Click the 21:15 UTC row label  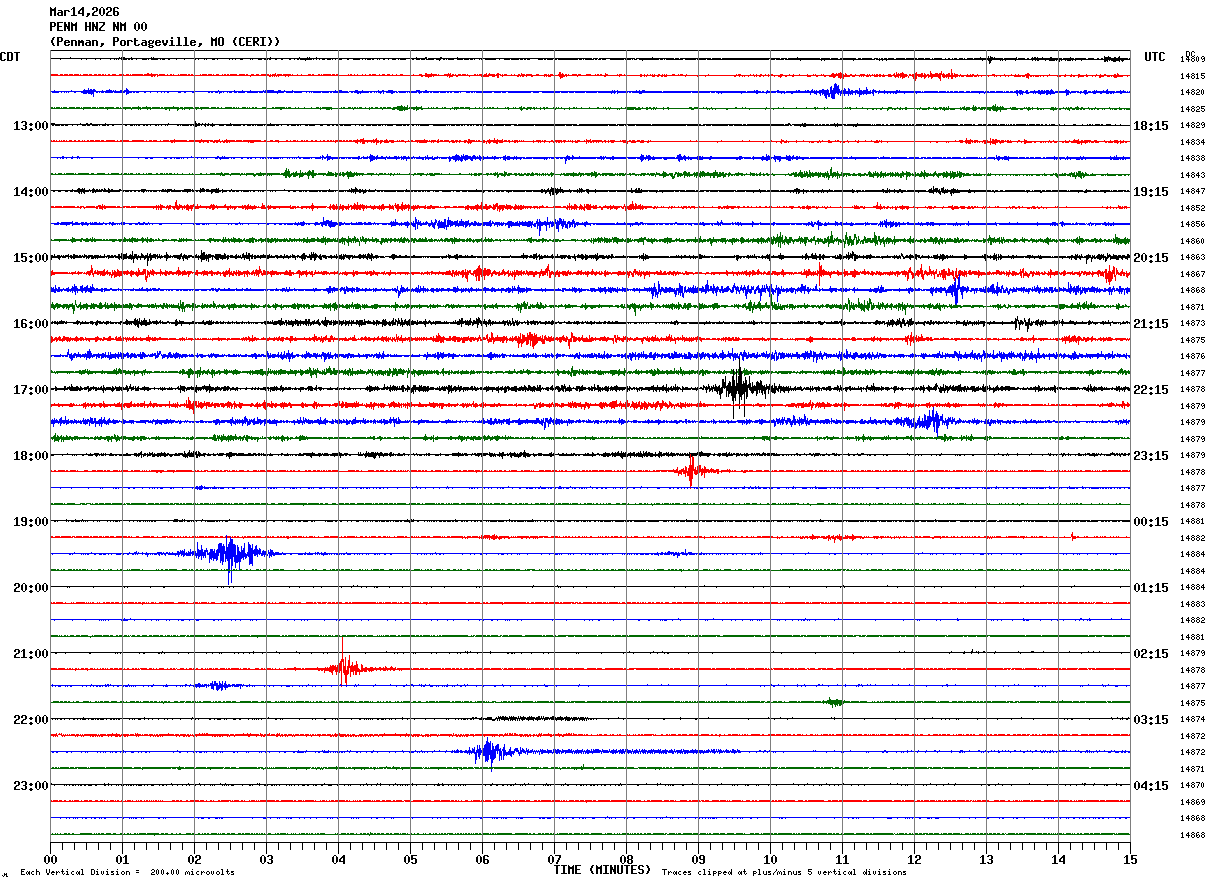tap(1151, 324)
